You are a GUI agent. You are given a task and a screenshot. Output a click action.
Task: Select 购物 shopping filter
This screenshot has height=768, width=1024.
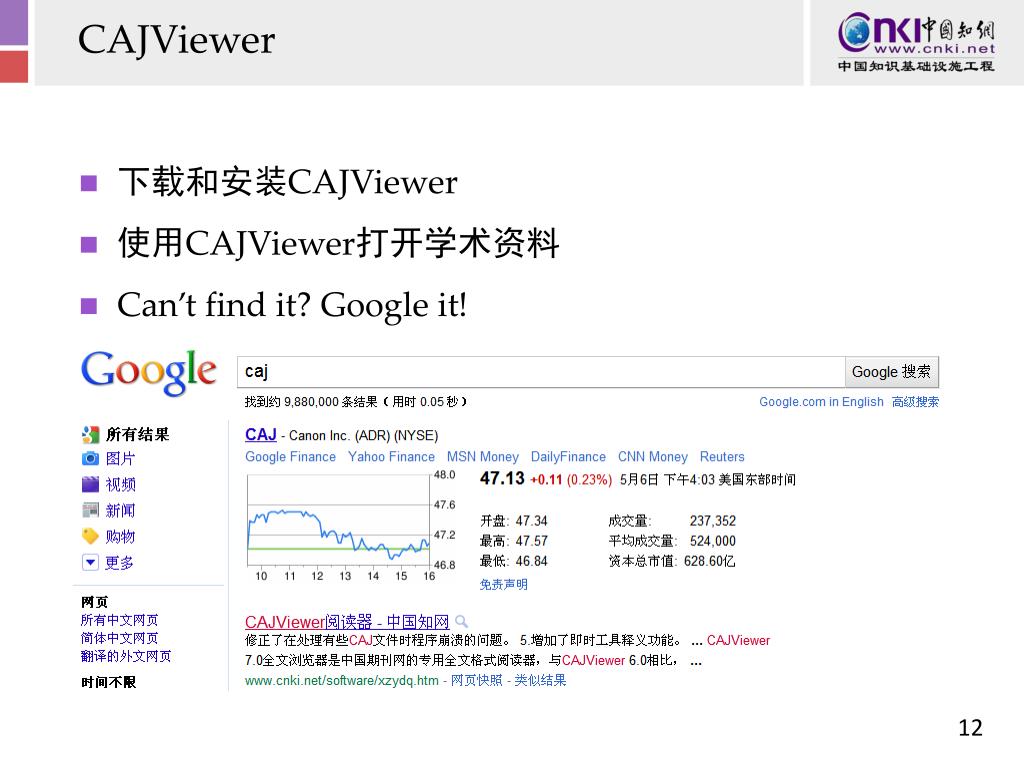click(120, 537)
